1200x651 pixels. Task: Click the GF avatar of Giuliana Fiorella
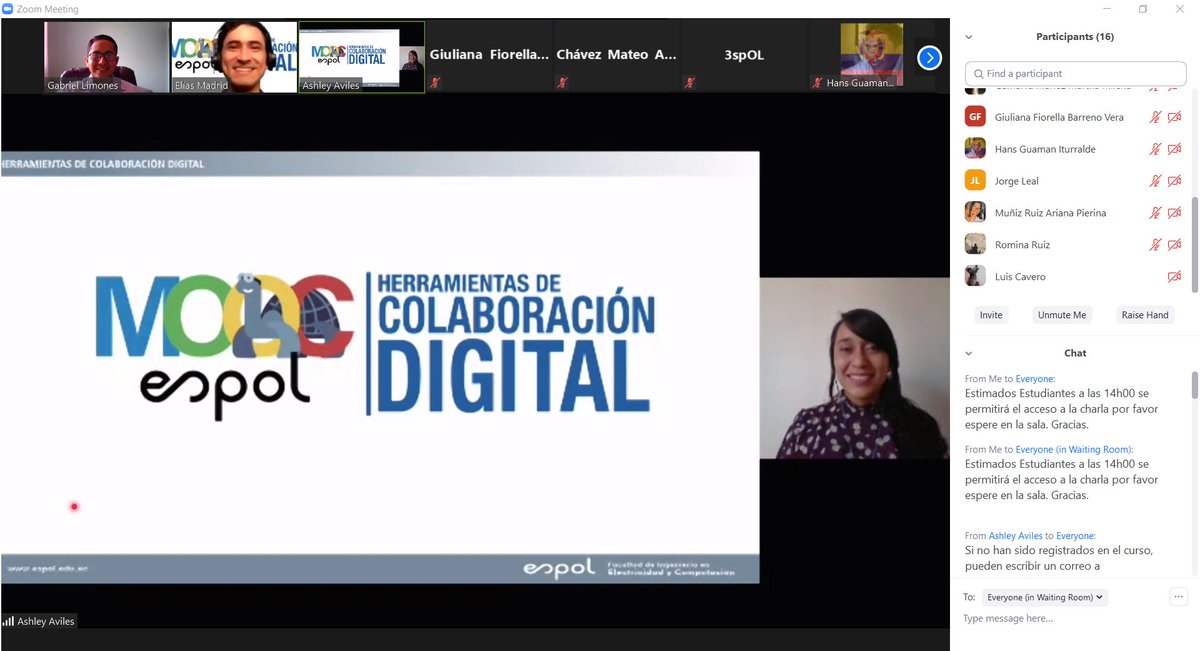(975, 117)
